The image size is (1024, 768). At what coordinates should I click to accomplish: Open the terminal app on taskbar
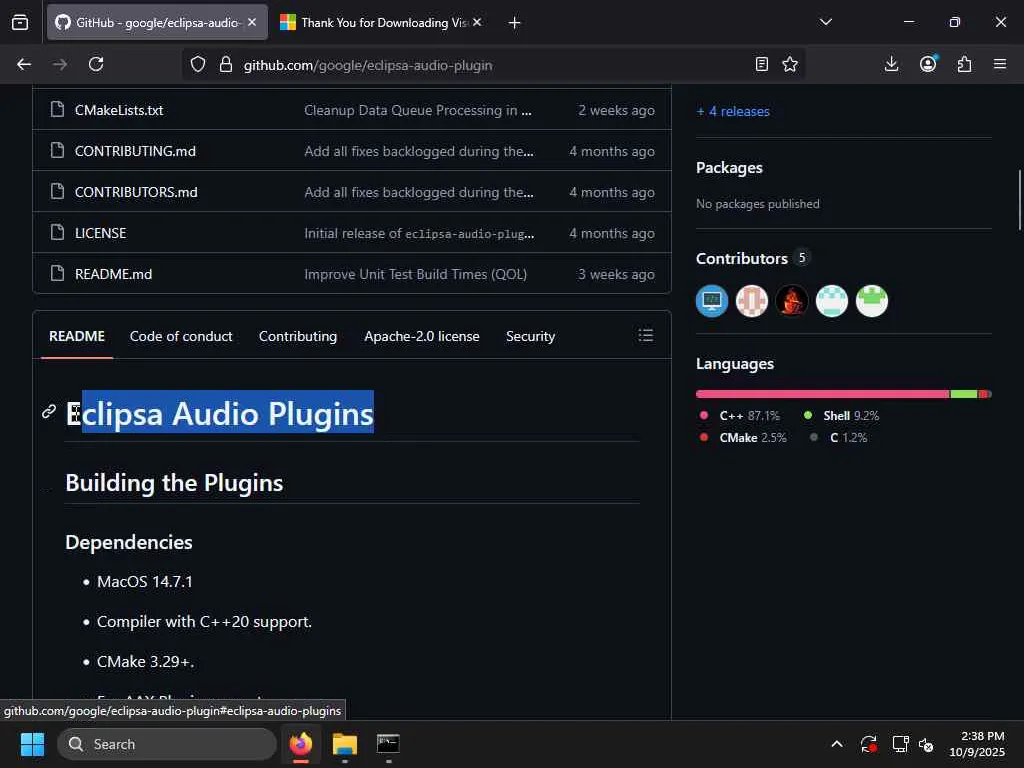389,744
